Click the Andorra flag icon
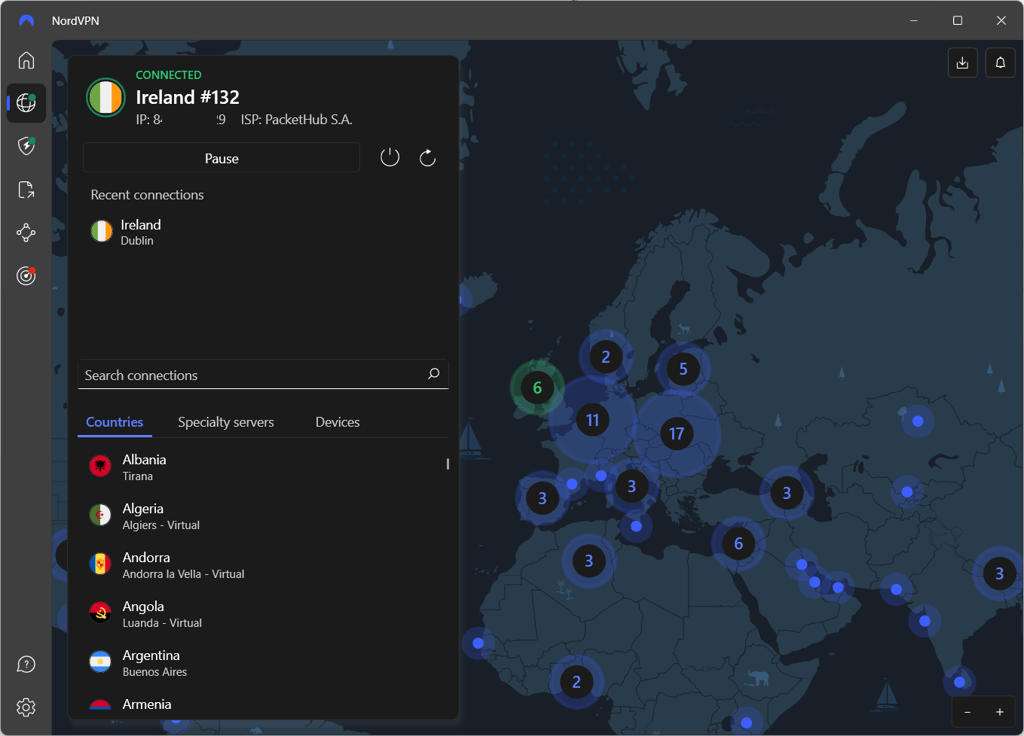The image size is (1024, 736). [x=100, y=564]
